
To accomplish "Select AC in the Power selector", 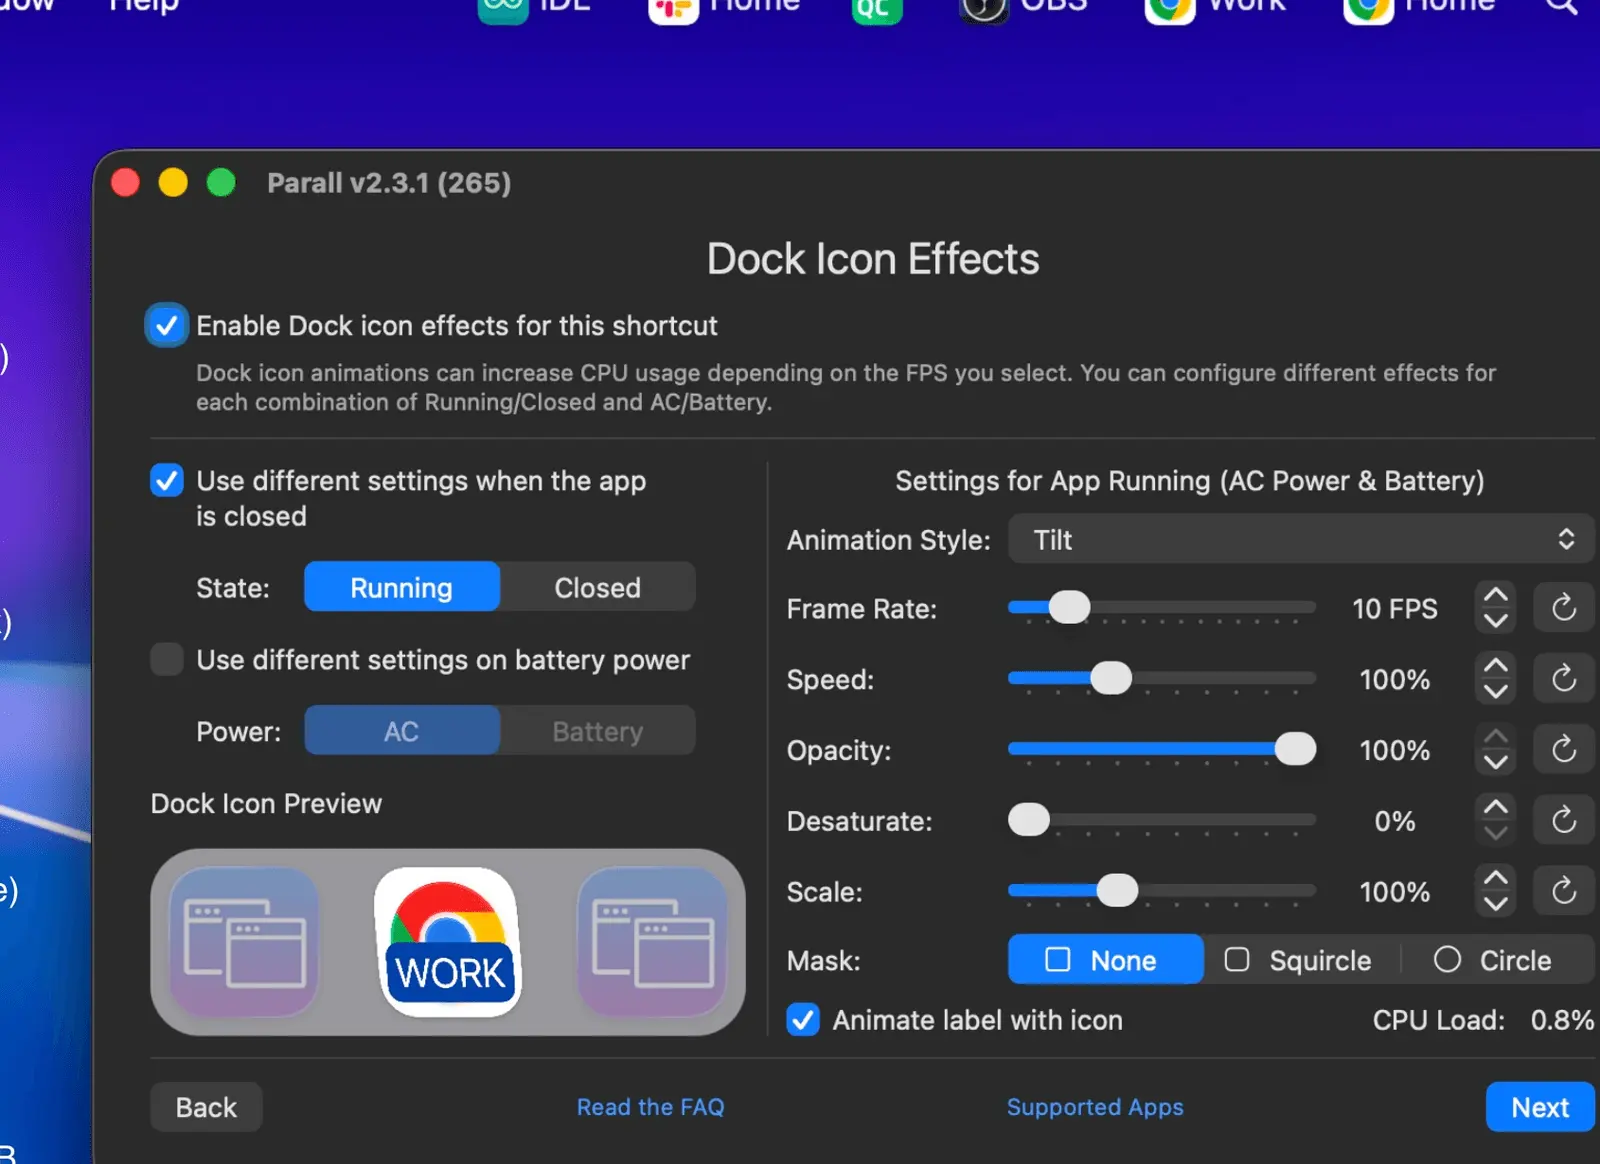I will [402, 731].
